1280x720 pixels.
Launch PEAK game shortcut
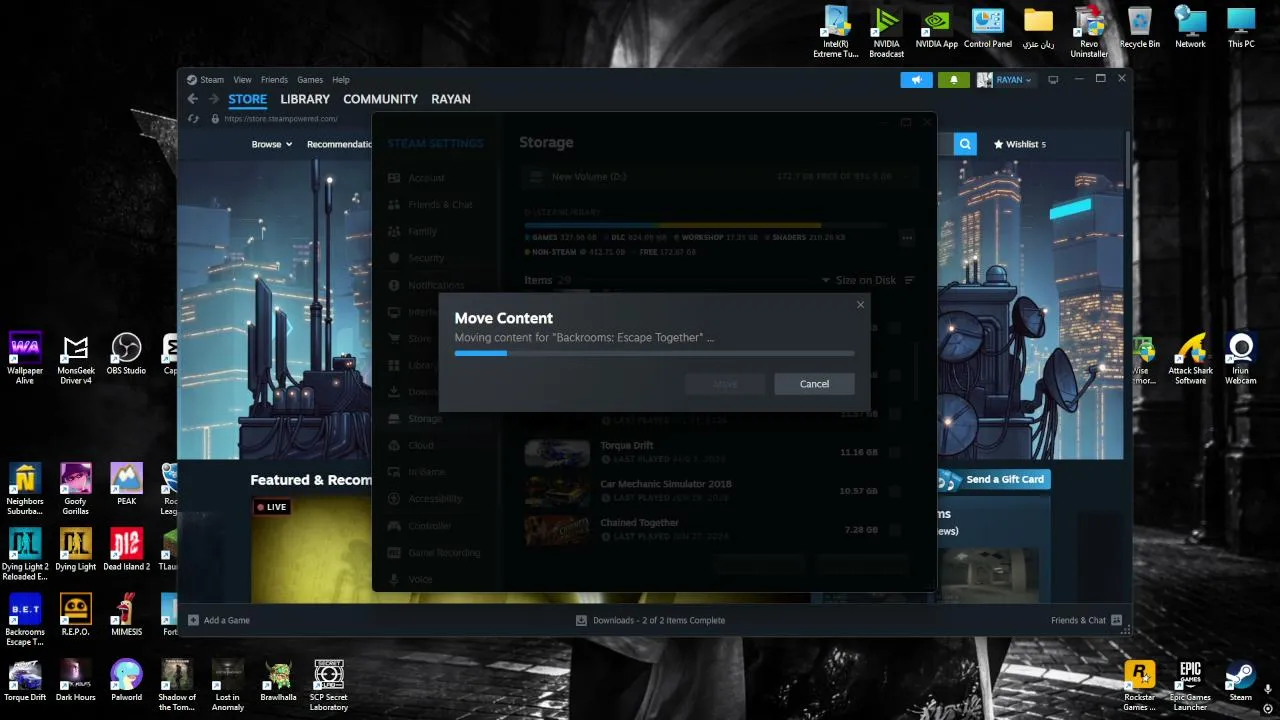[126, 484]
